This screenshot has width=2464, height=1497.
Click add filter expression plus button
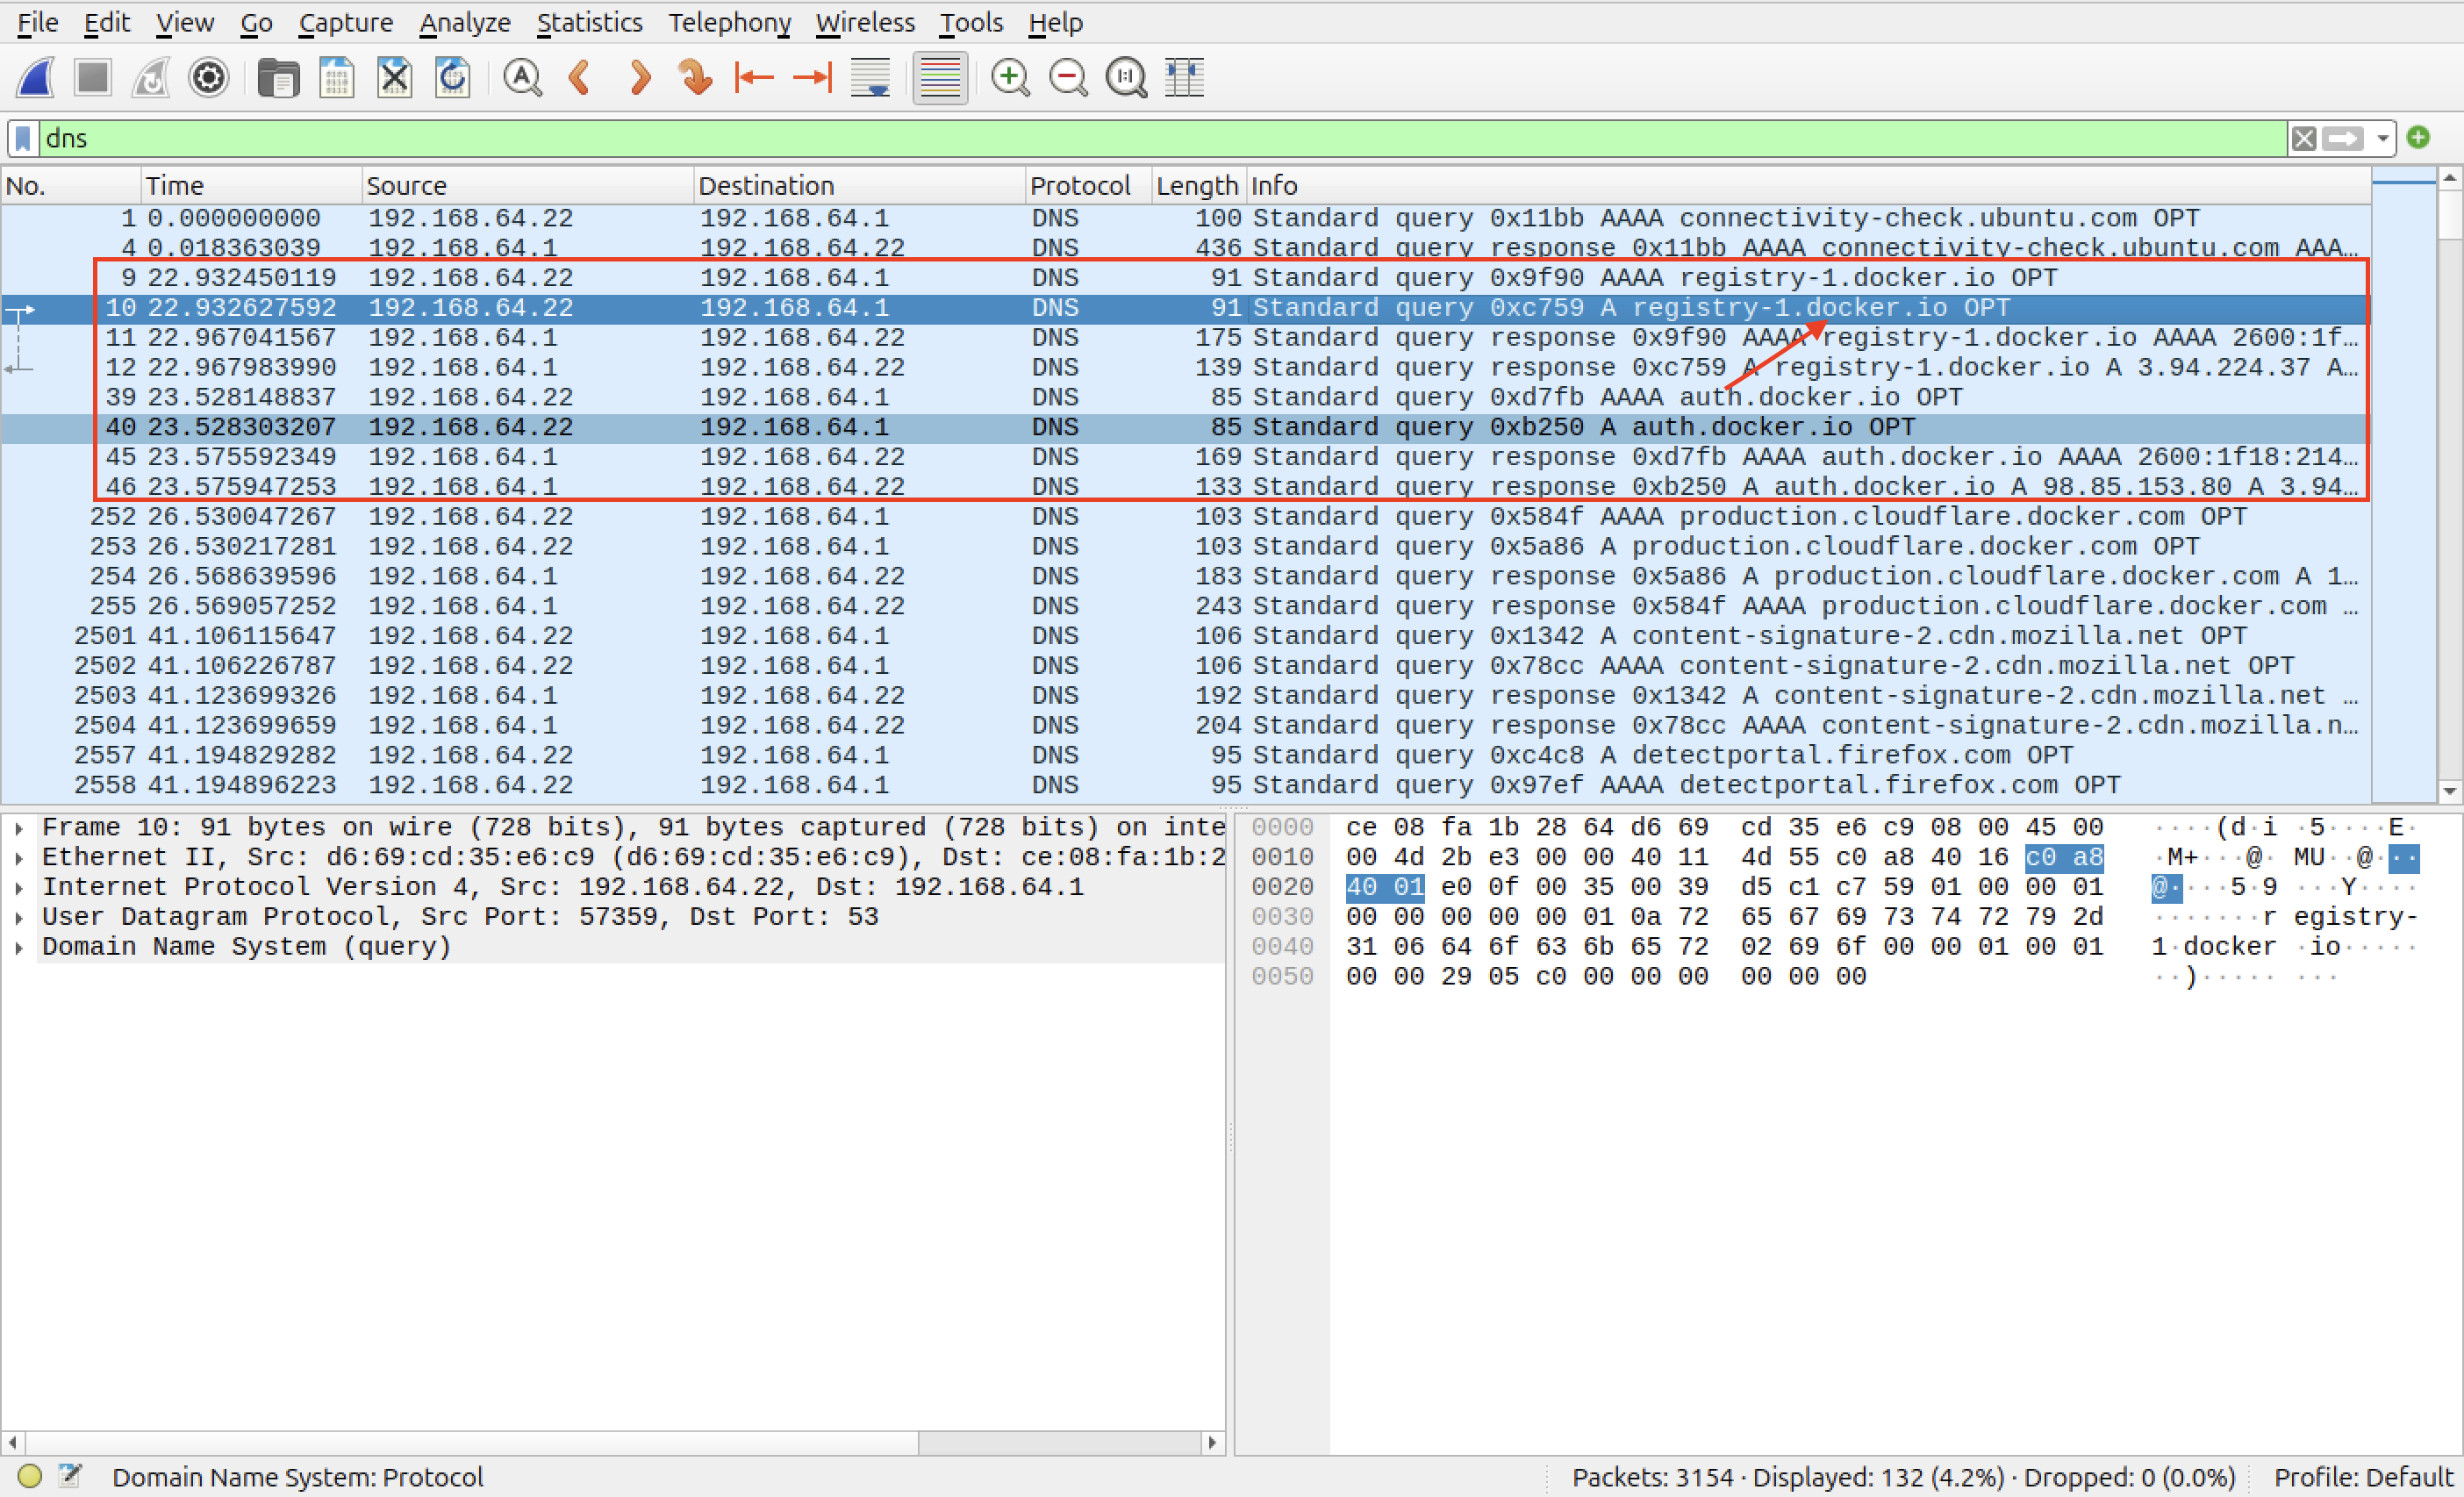(x=2418, y=137)
